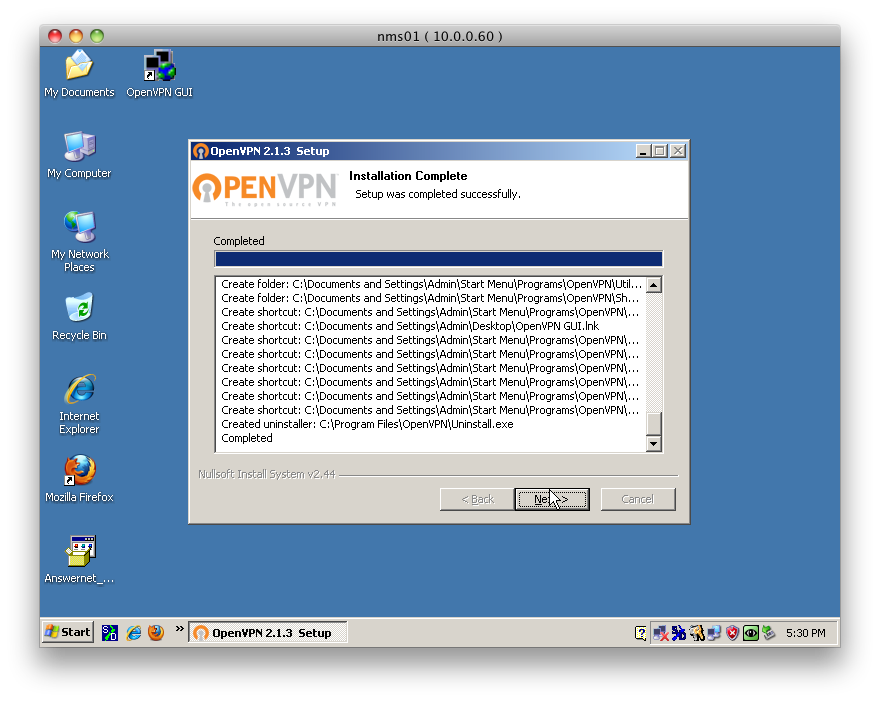The image size is (880, 702).
Task: Click the 'Nullsoft Install System v2.44' text
Action: tap(267, 474)
